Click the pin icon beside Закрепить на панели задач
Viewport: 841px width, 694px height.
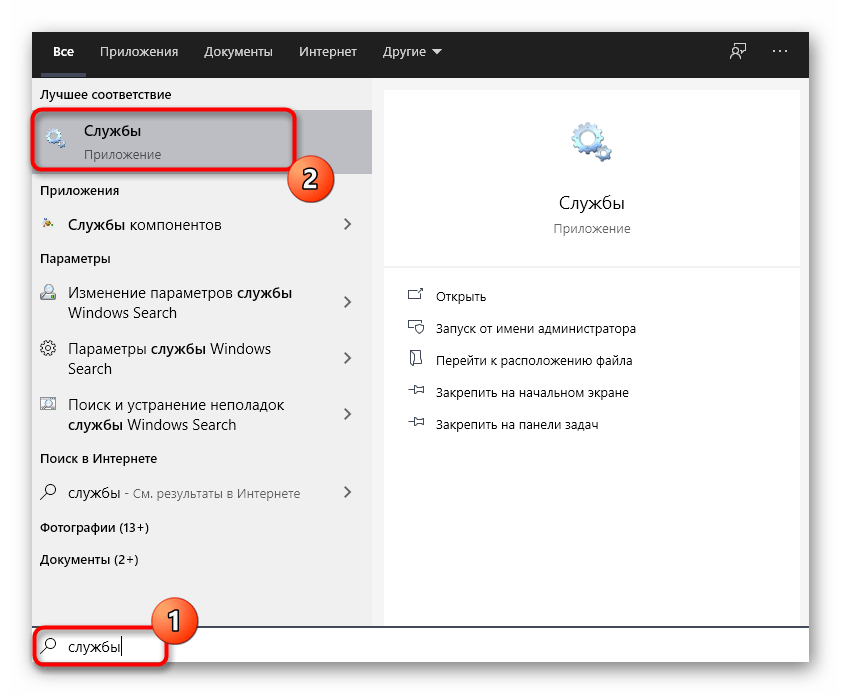[x=416, y=423]
